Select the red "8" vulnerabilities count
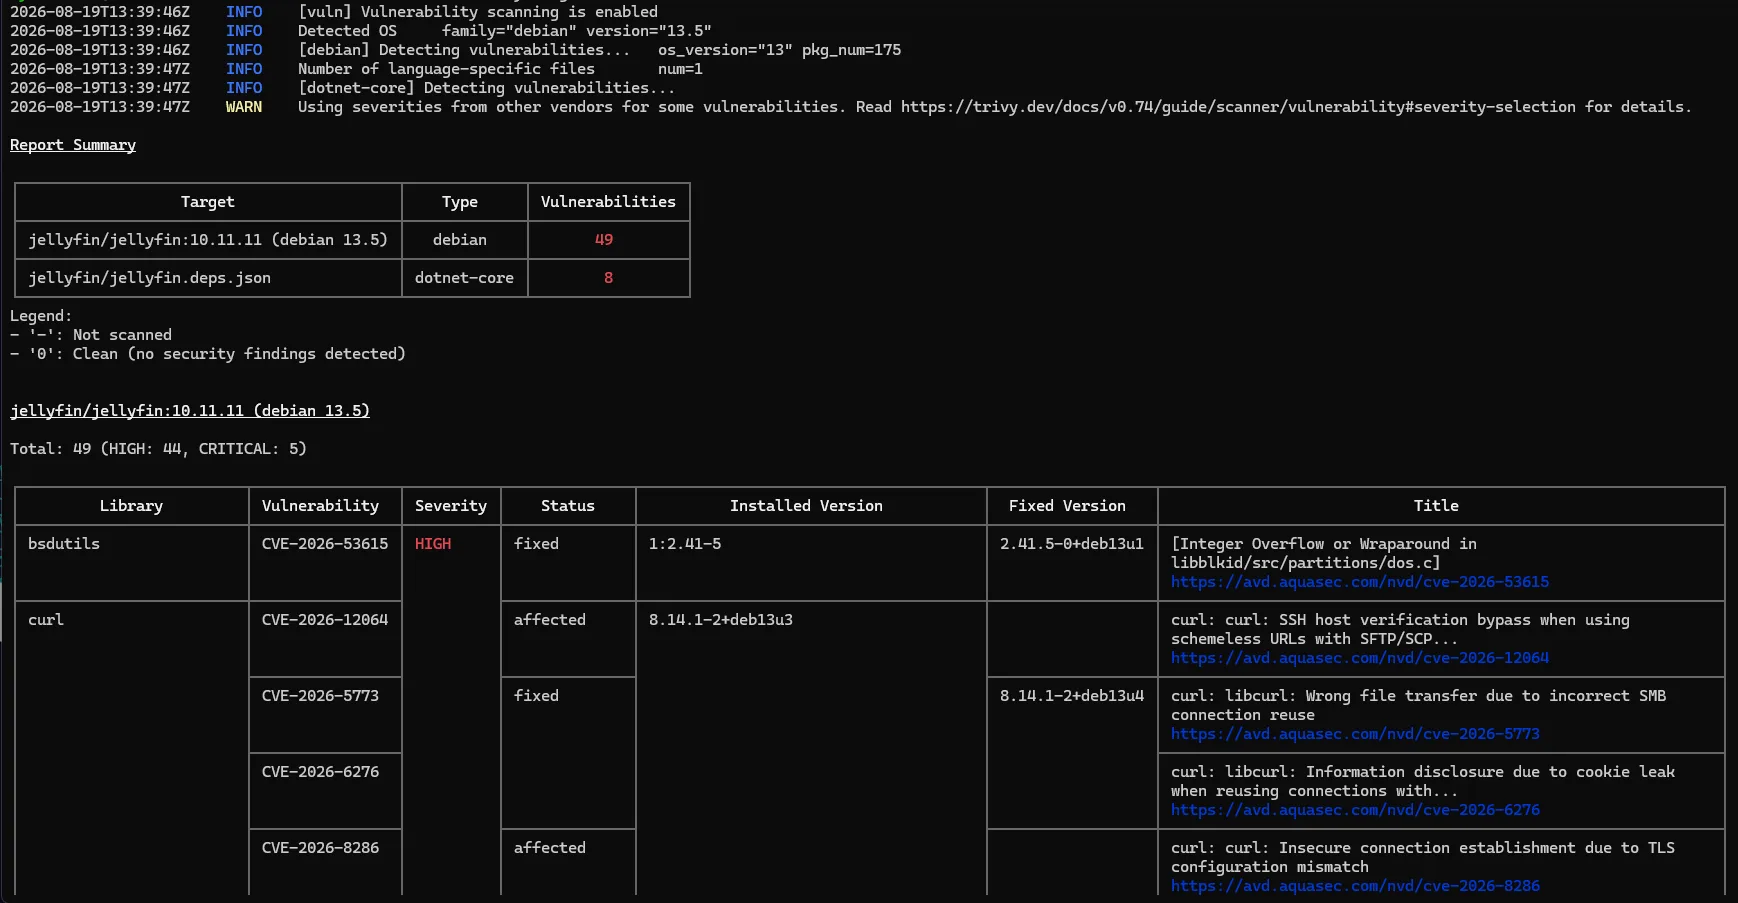 (x=608, y=278)
